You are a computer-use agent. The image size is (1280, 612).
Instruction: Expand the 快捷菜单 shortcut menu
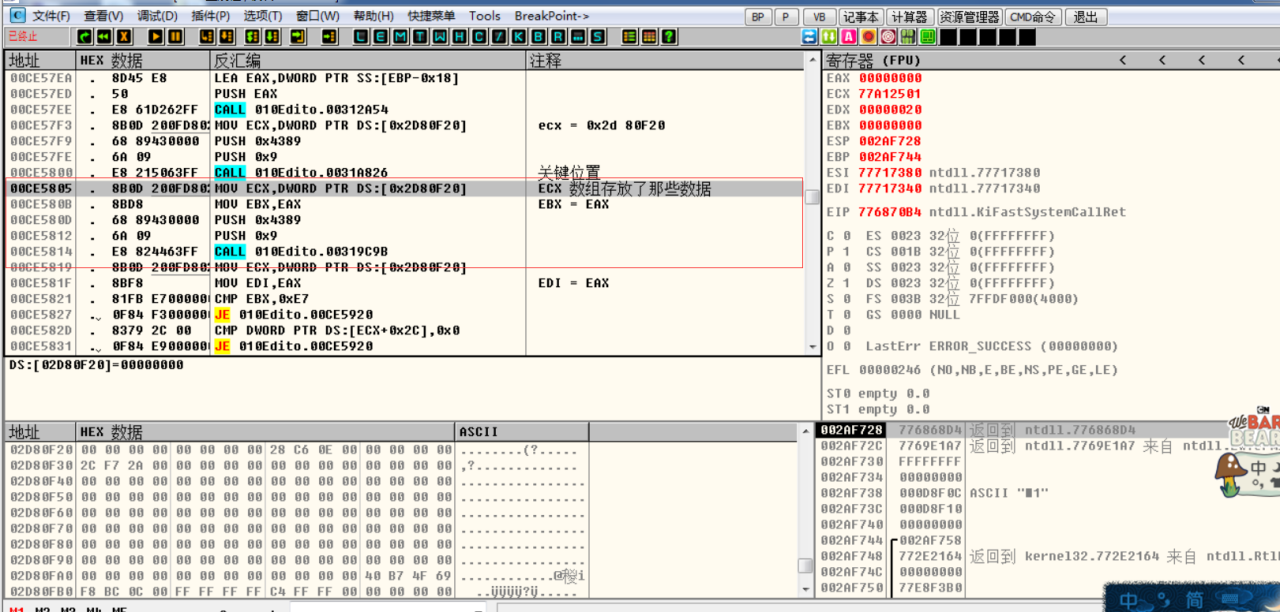431,16
